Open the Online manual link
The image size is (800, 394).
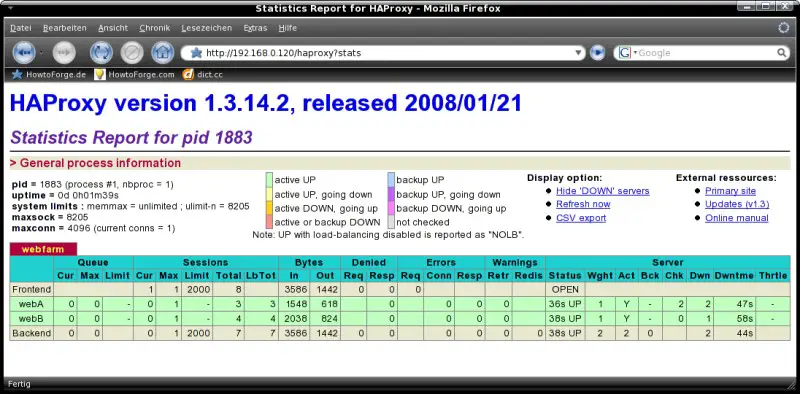pos(736,218)
